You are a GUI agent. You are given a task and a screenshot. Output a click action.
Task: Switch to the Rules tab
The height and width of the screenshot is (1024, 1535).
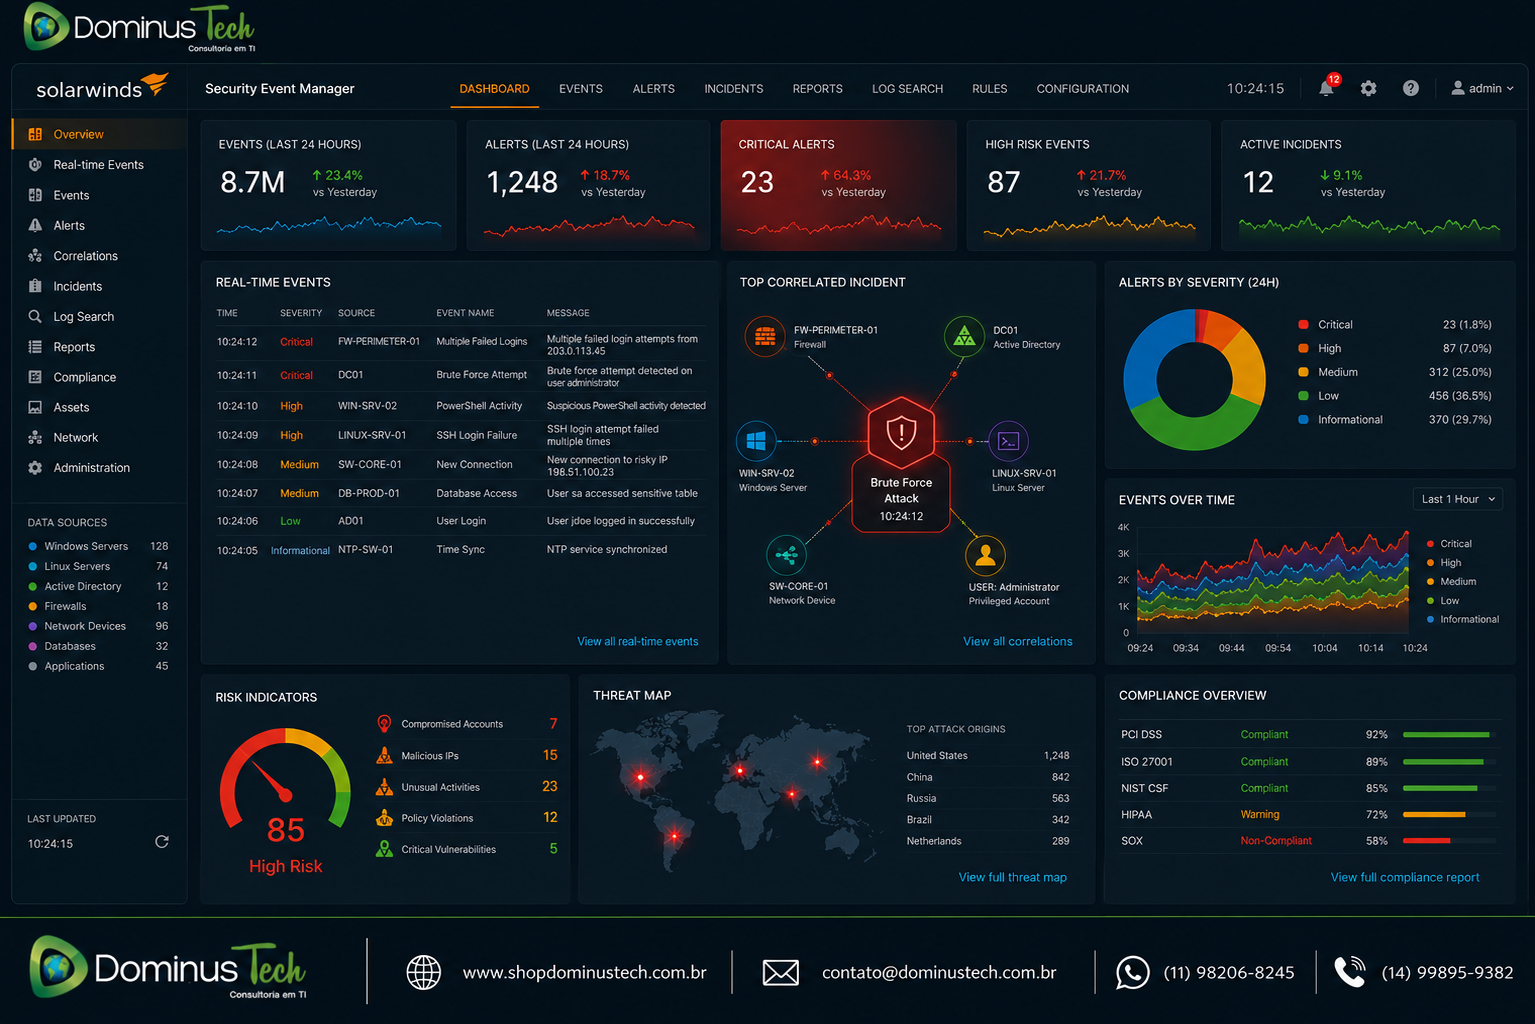coord(990,89)
